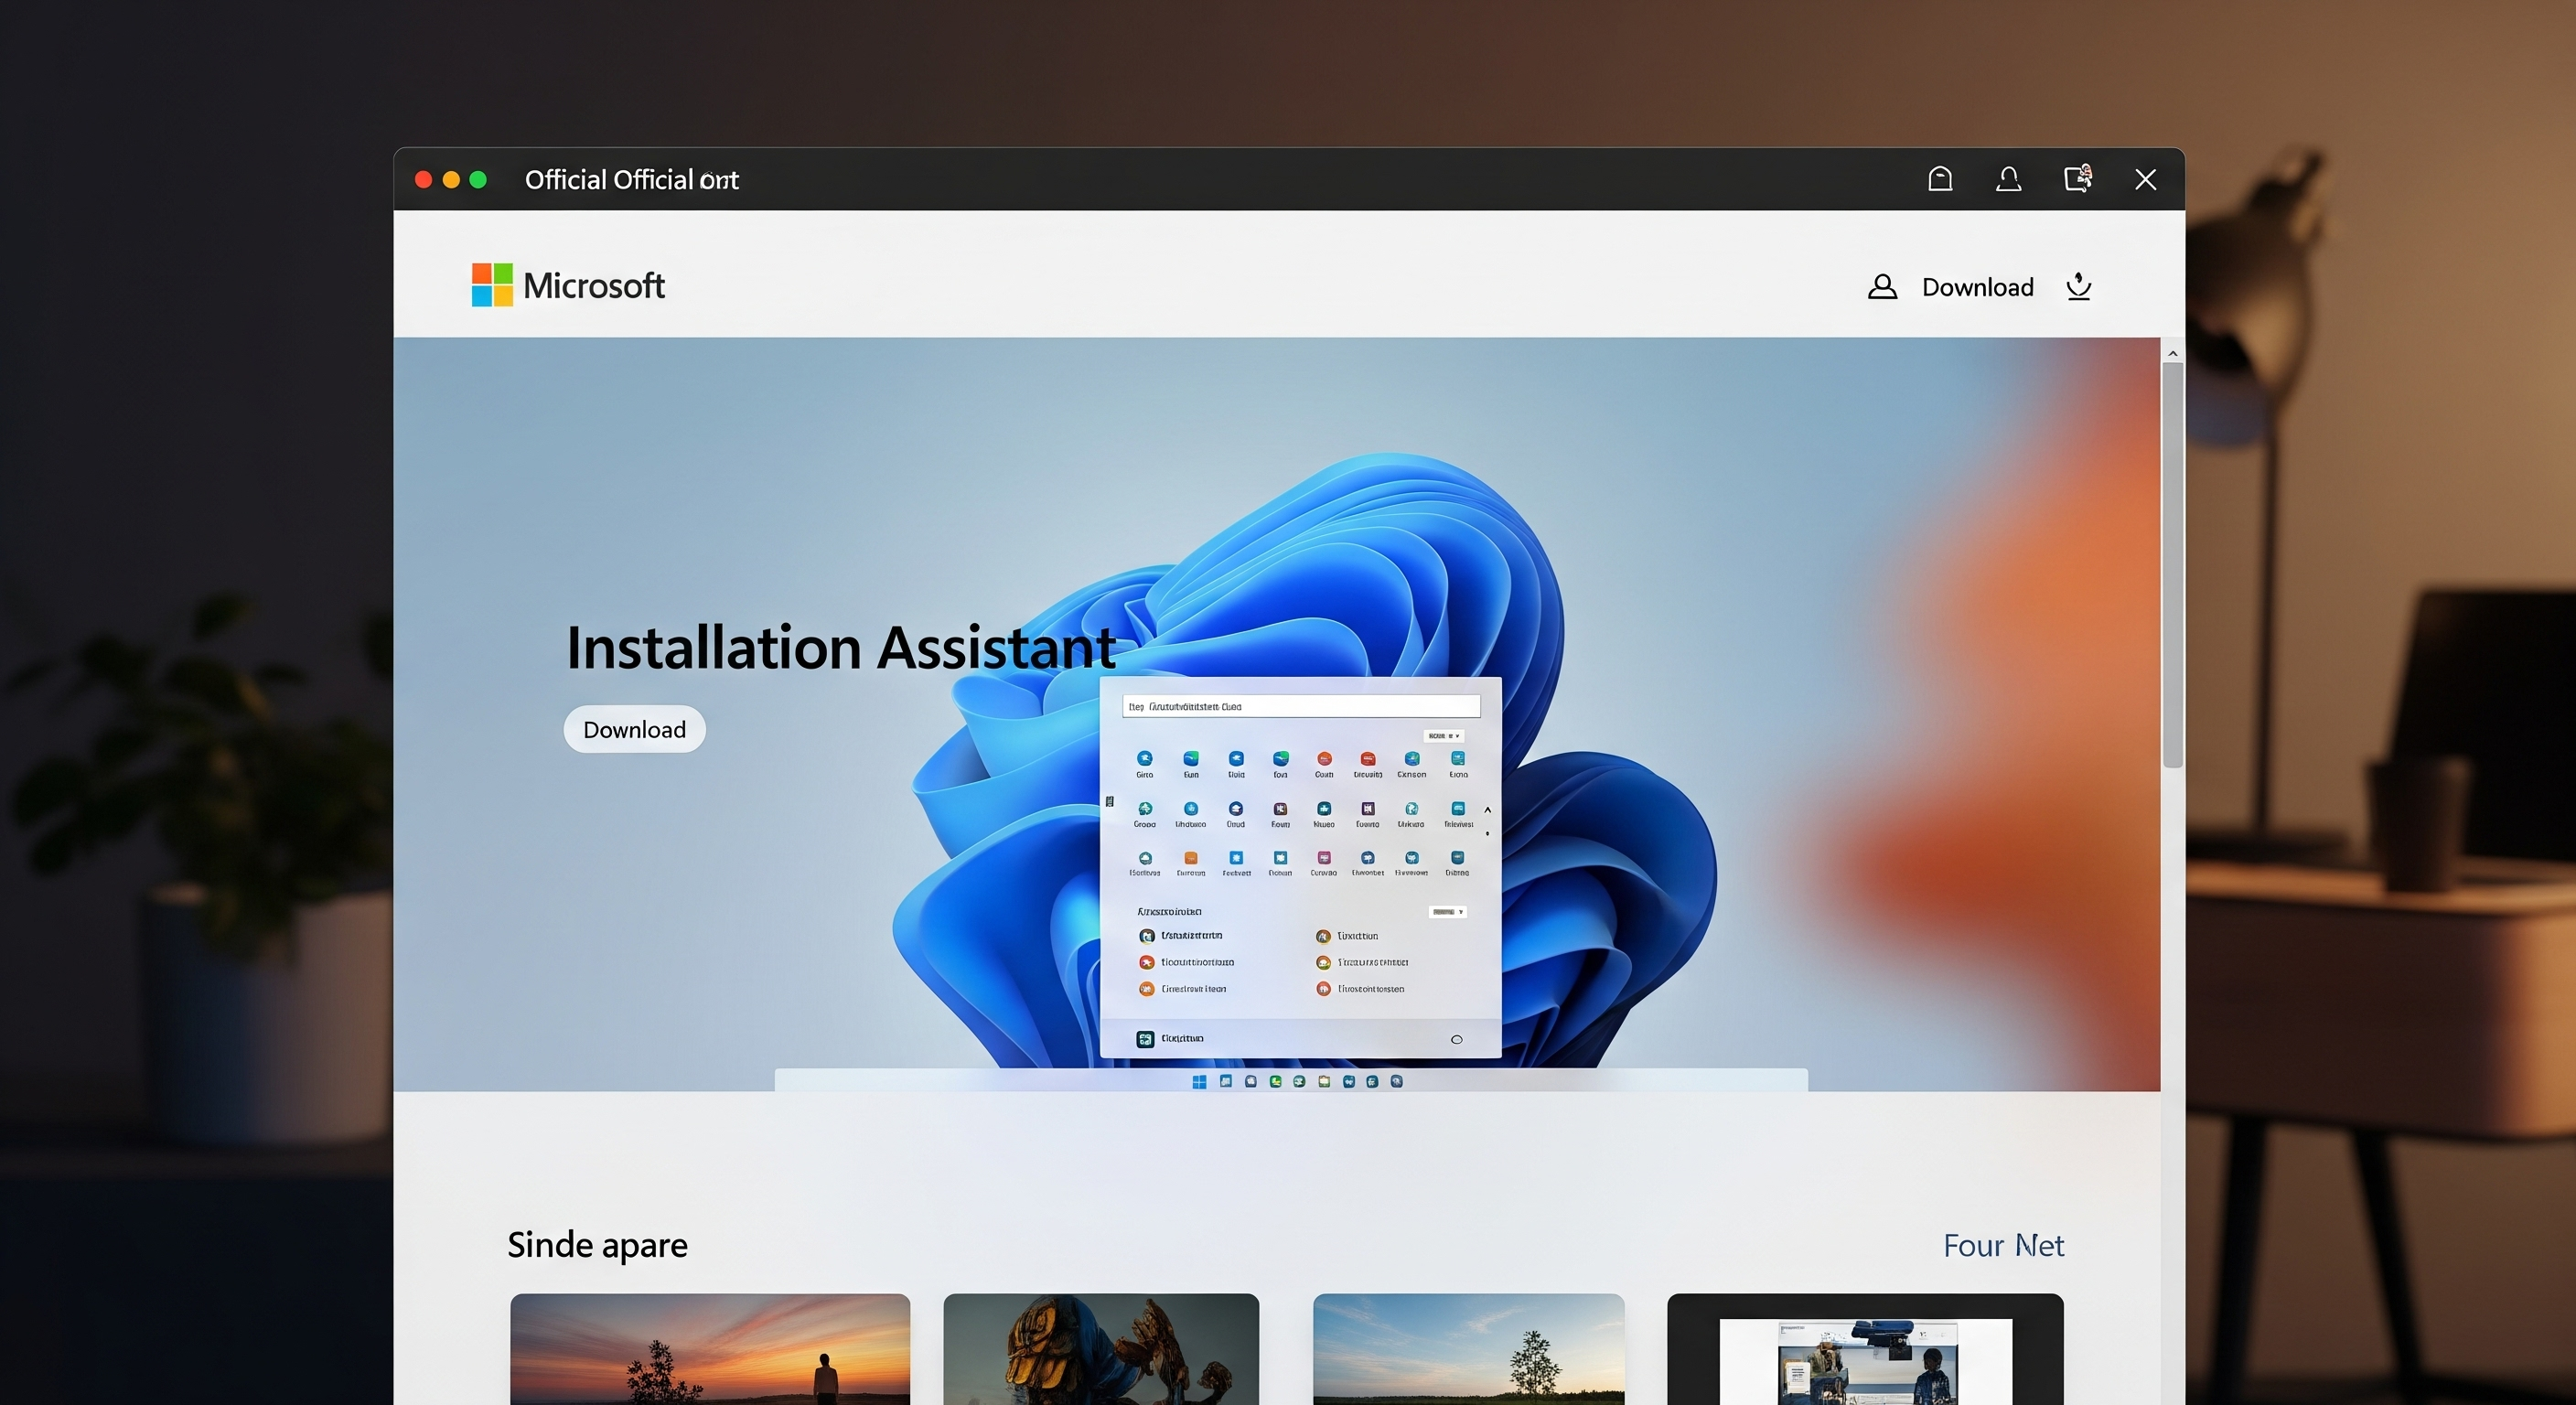
Task: Click the Windows Start logo on preview taskbar
Action: [1199, 1081]
